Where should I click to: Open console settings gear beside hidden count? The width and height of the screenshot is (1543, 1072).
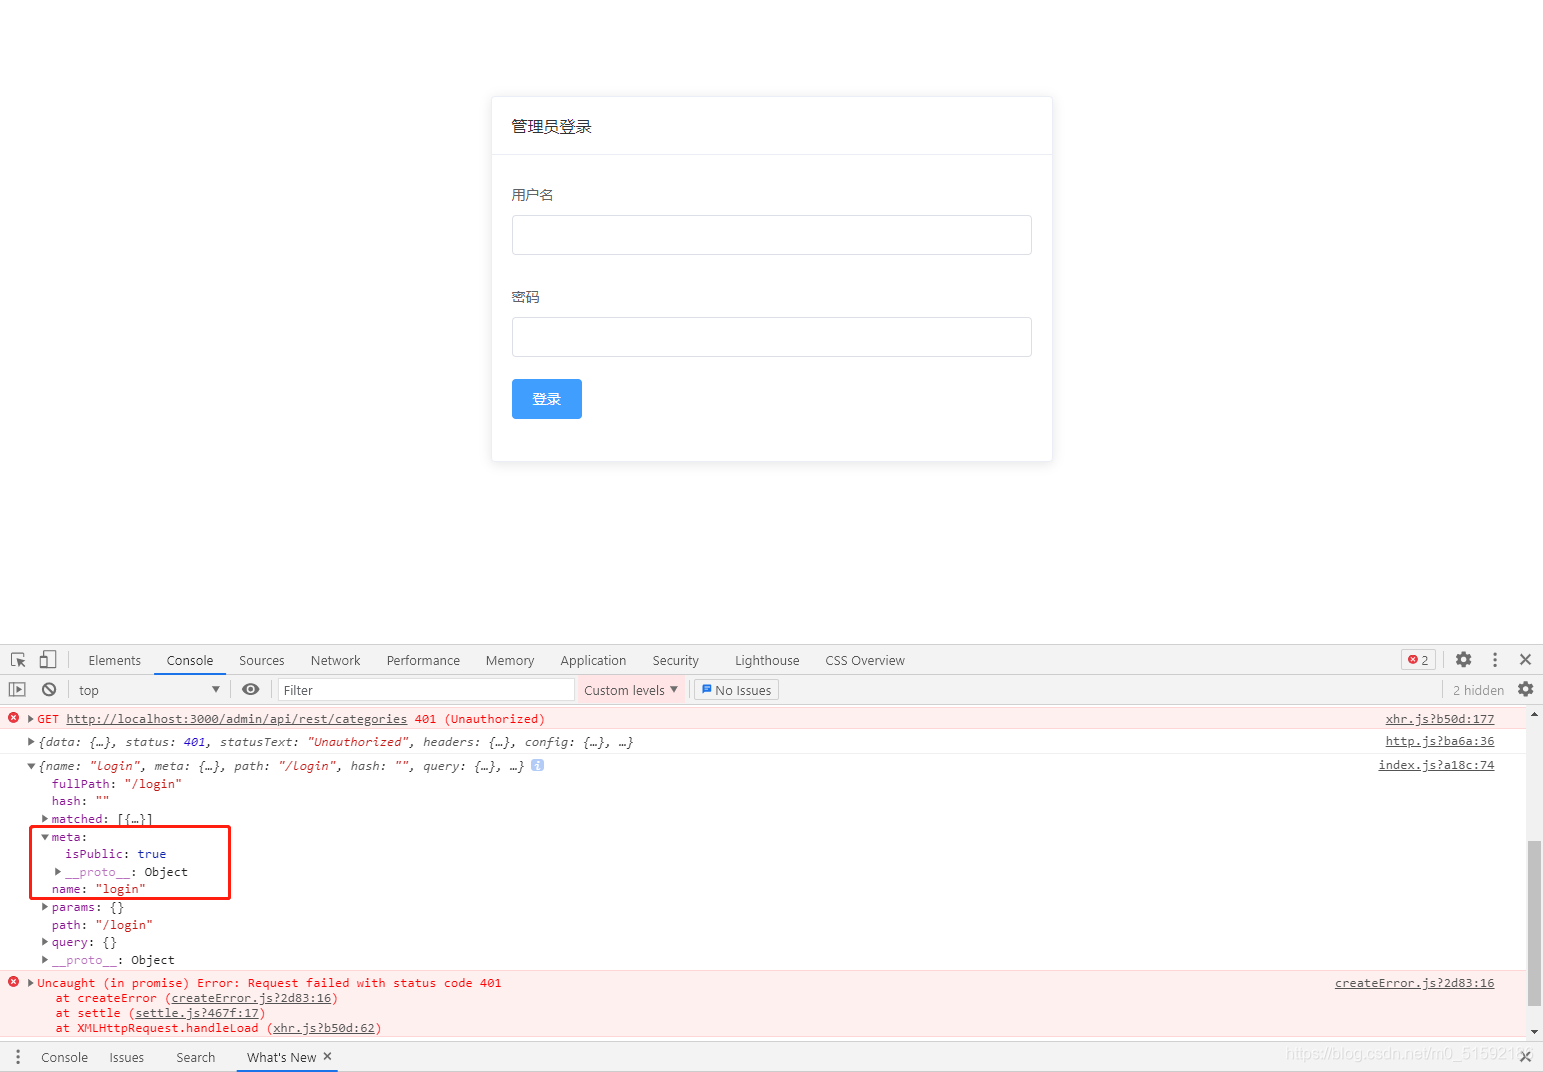(1525, 689)
